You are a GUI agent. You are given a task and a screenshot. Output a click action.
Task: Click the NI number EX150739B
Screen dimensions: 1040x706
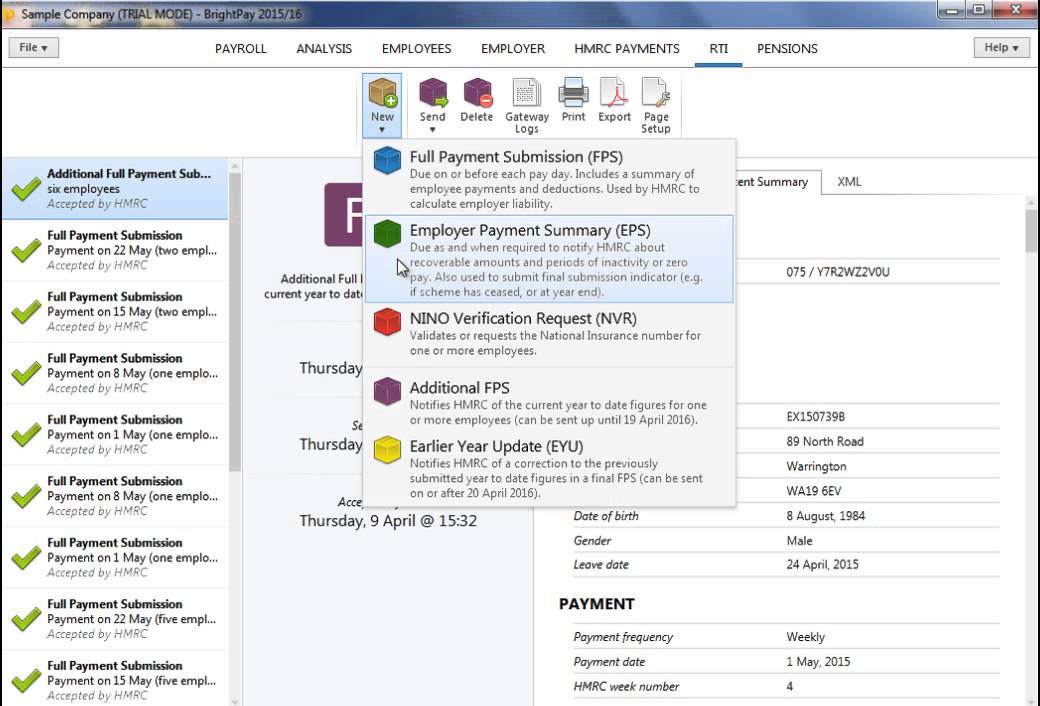point(816,417)
